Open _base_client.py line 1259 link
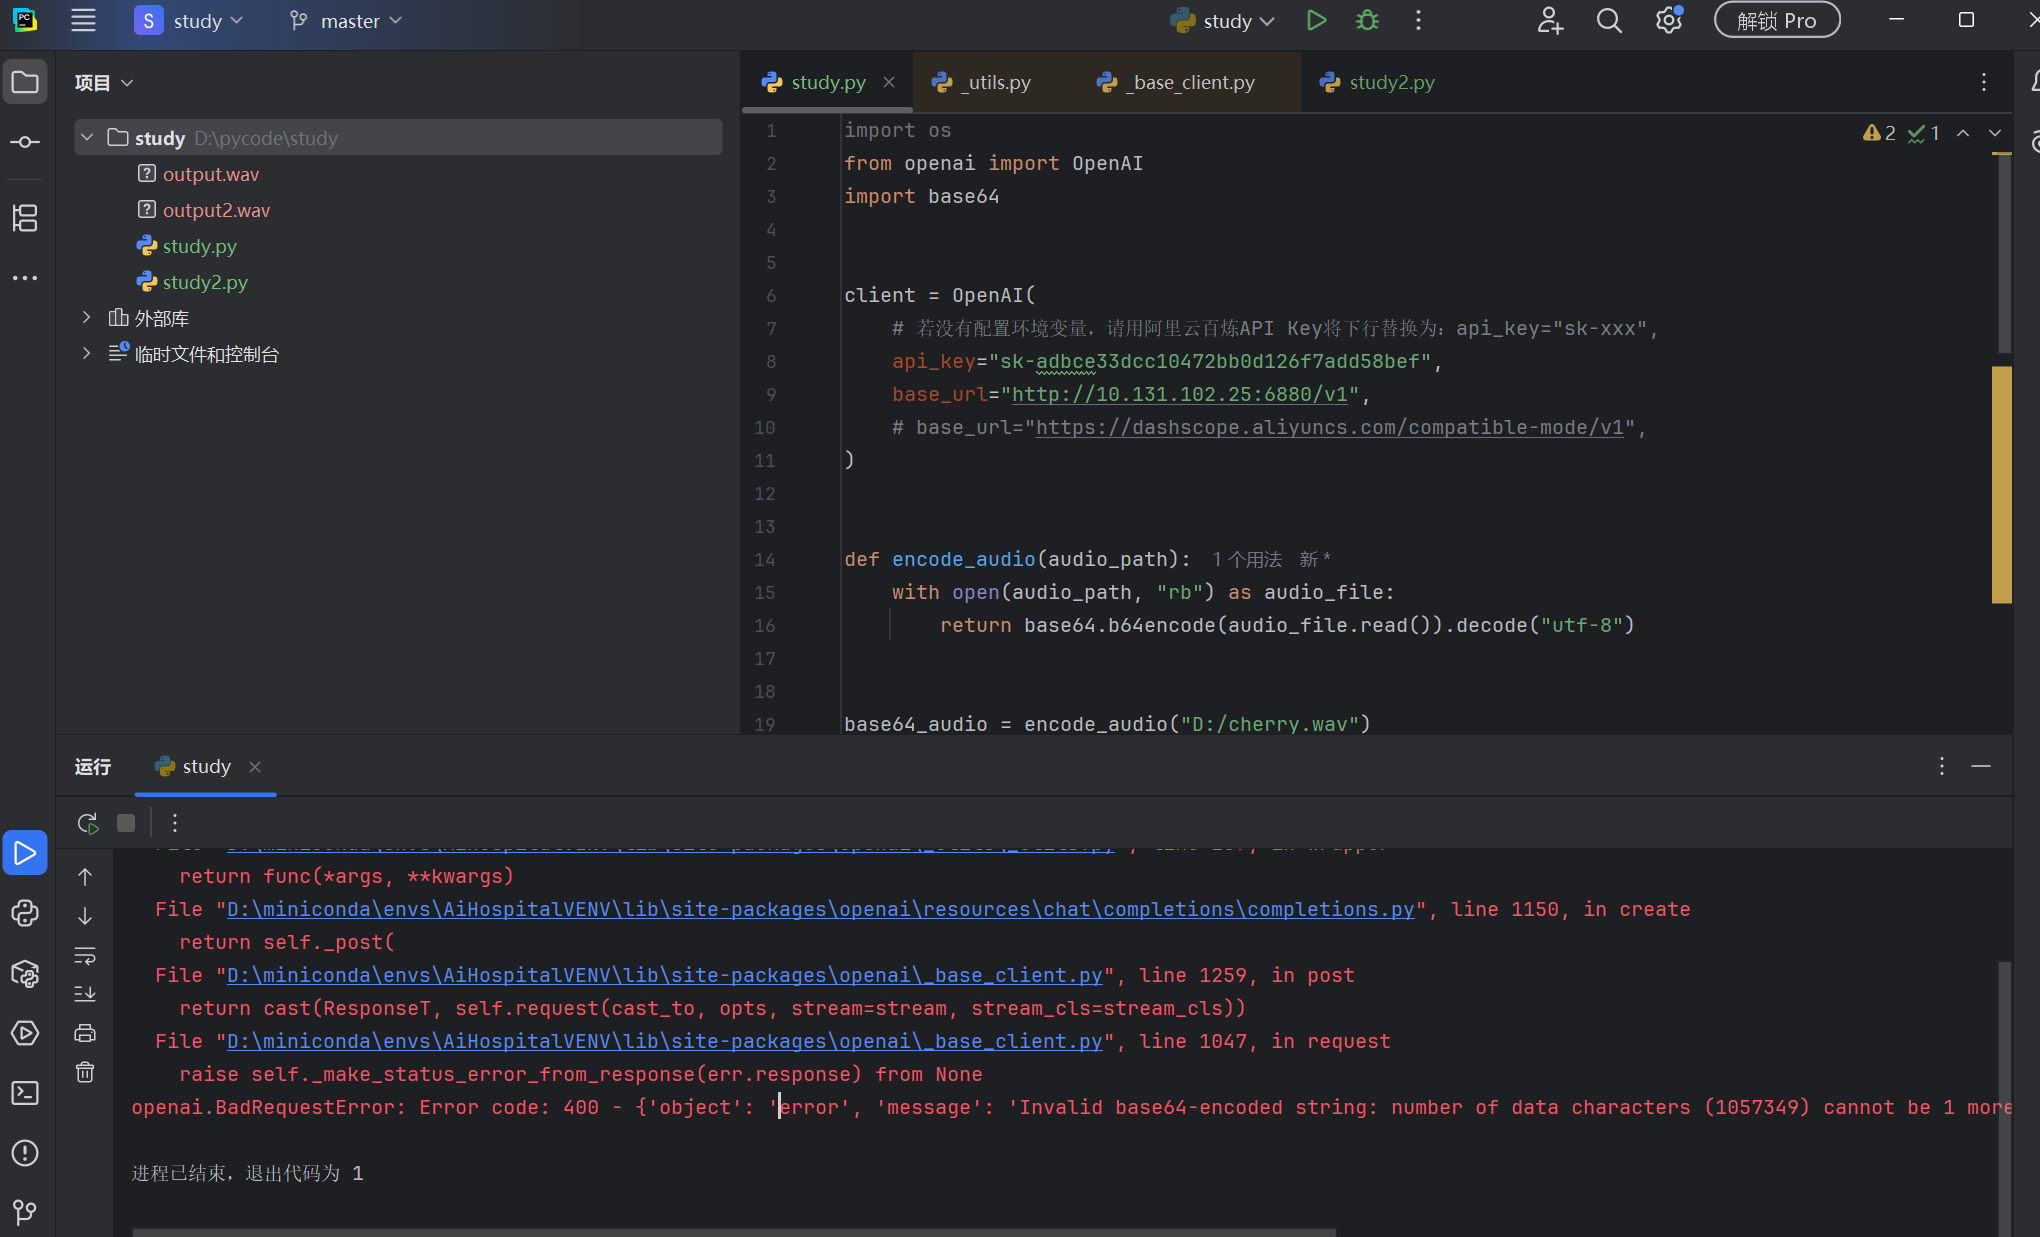 coord(665,975)
